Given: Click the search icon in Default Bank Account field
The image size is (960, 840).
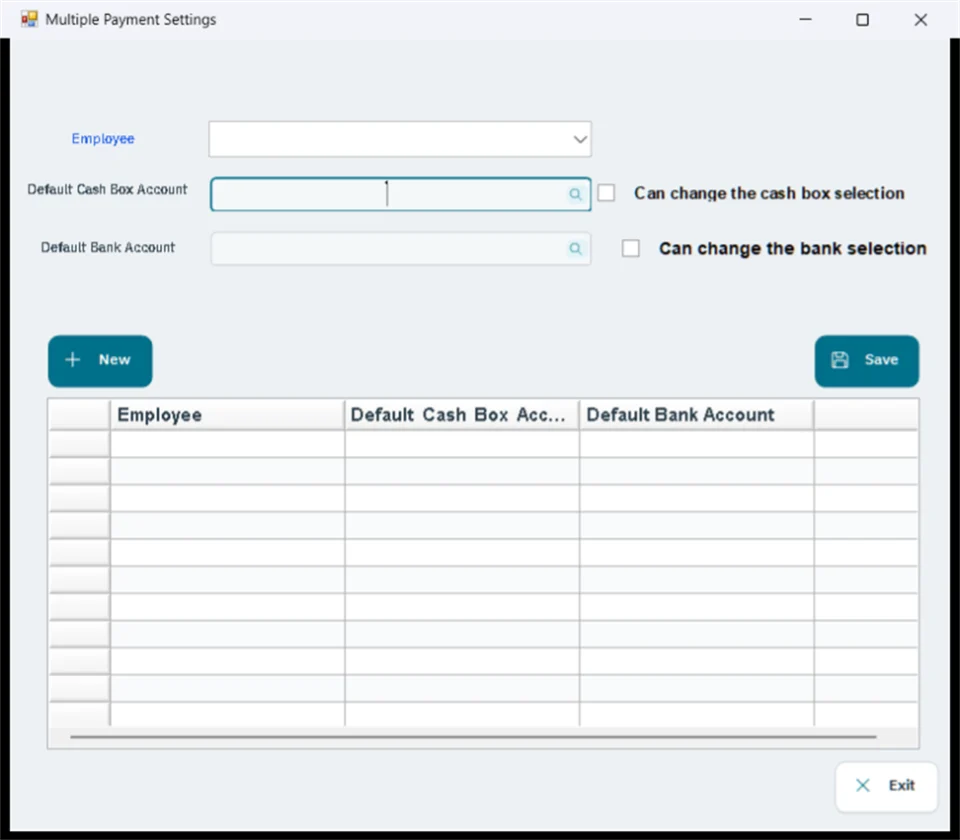Looking at the screenshot, I should tap(575, 248).
